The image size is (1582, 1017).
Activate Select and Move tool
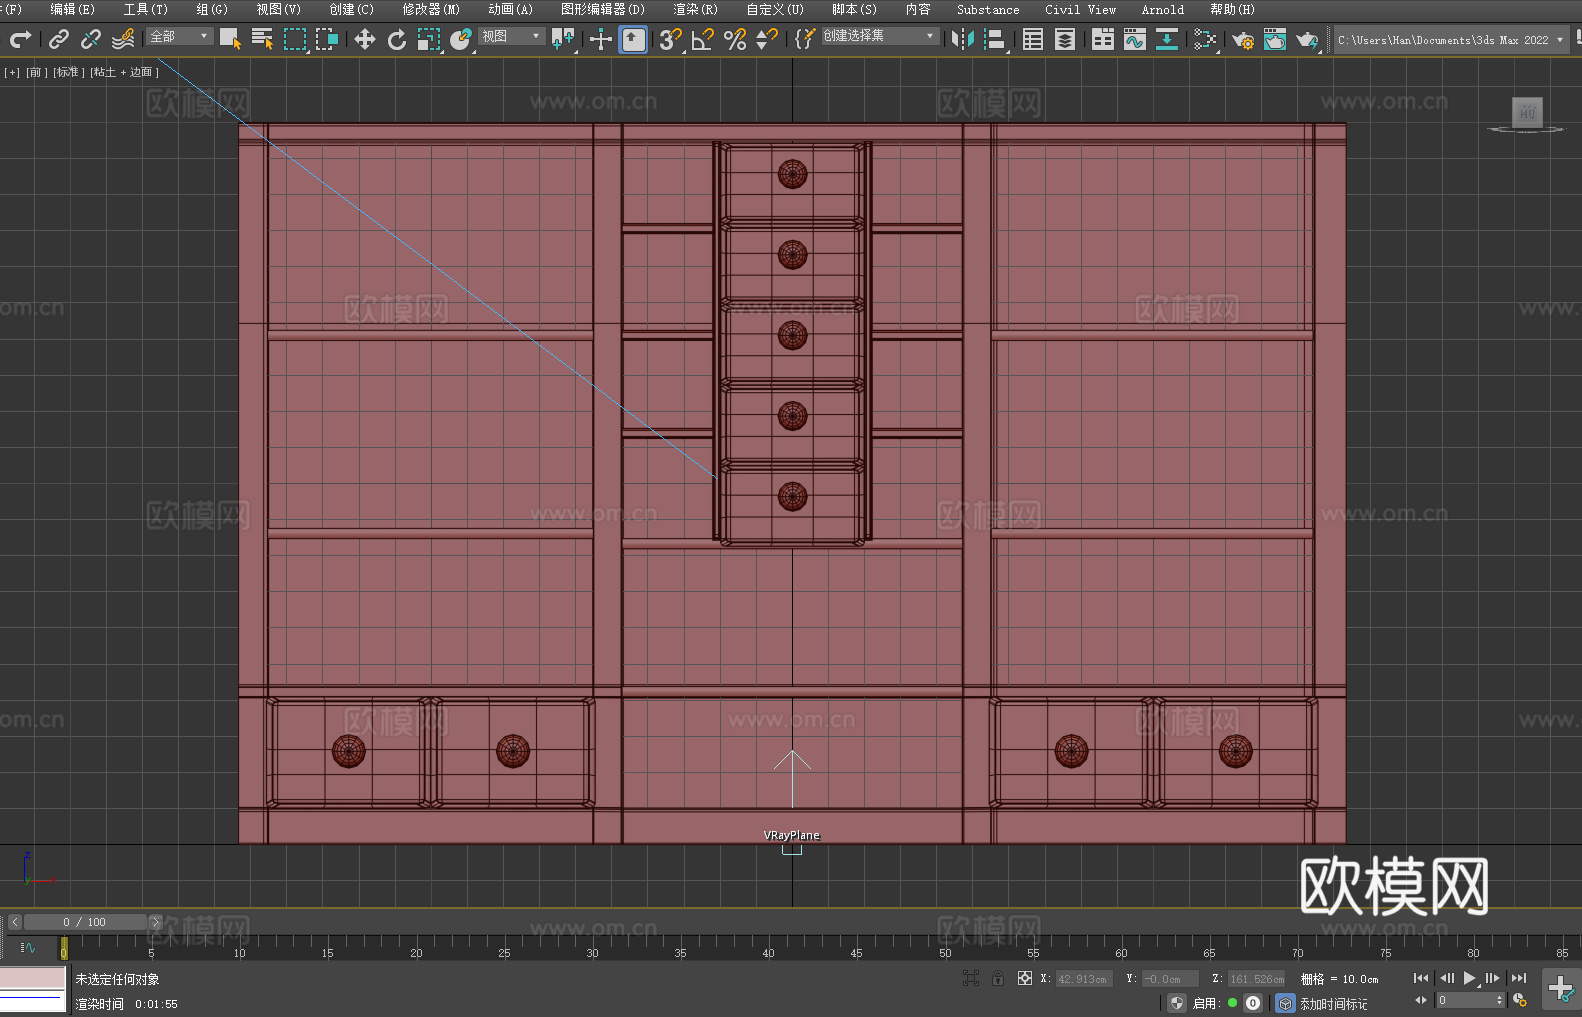click(365, 39)
